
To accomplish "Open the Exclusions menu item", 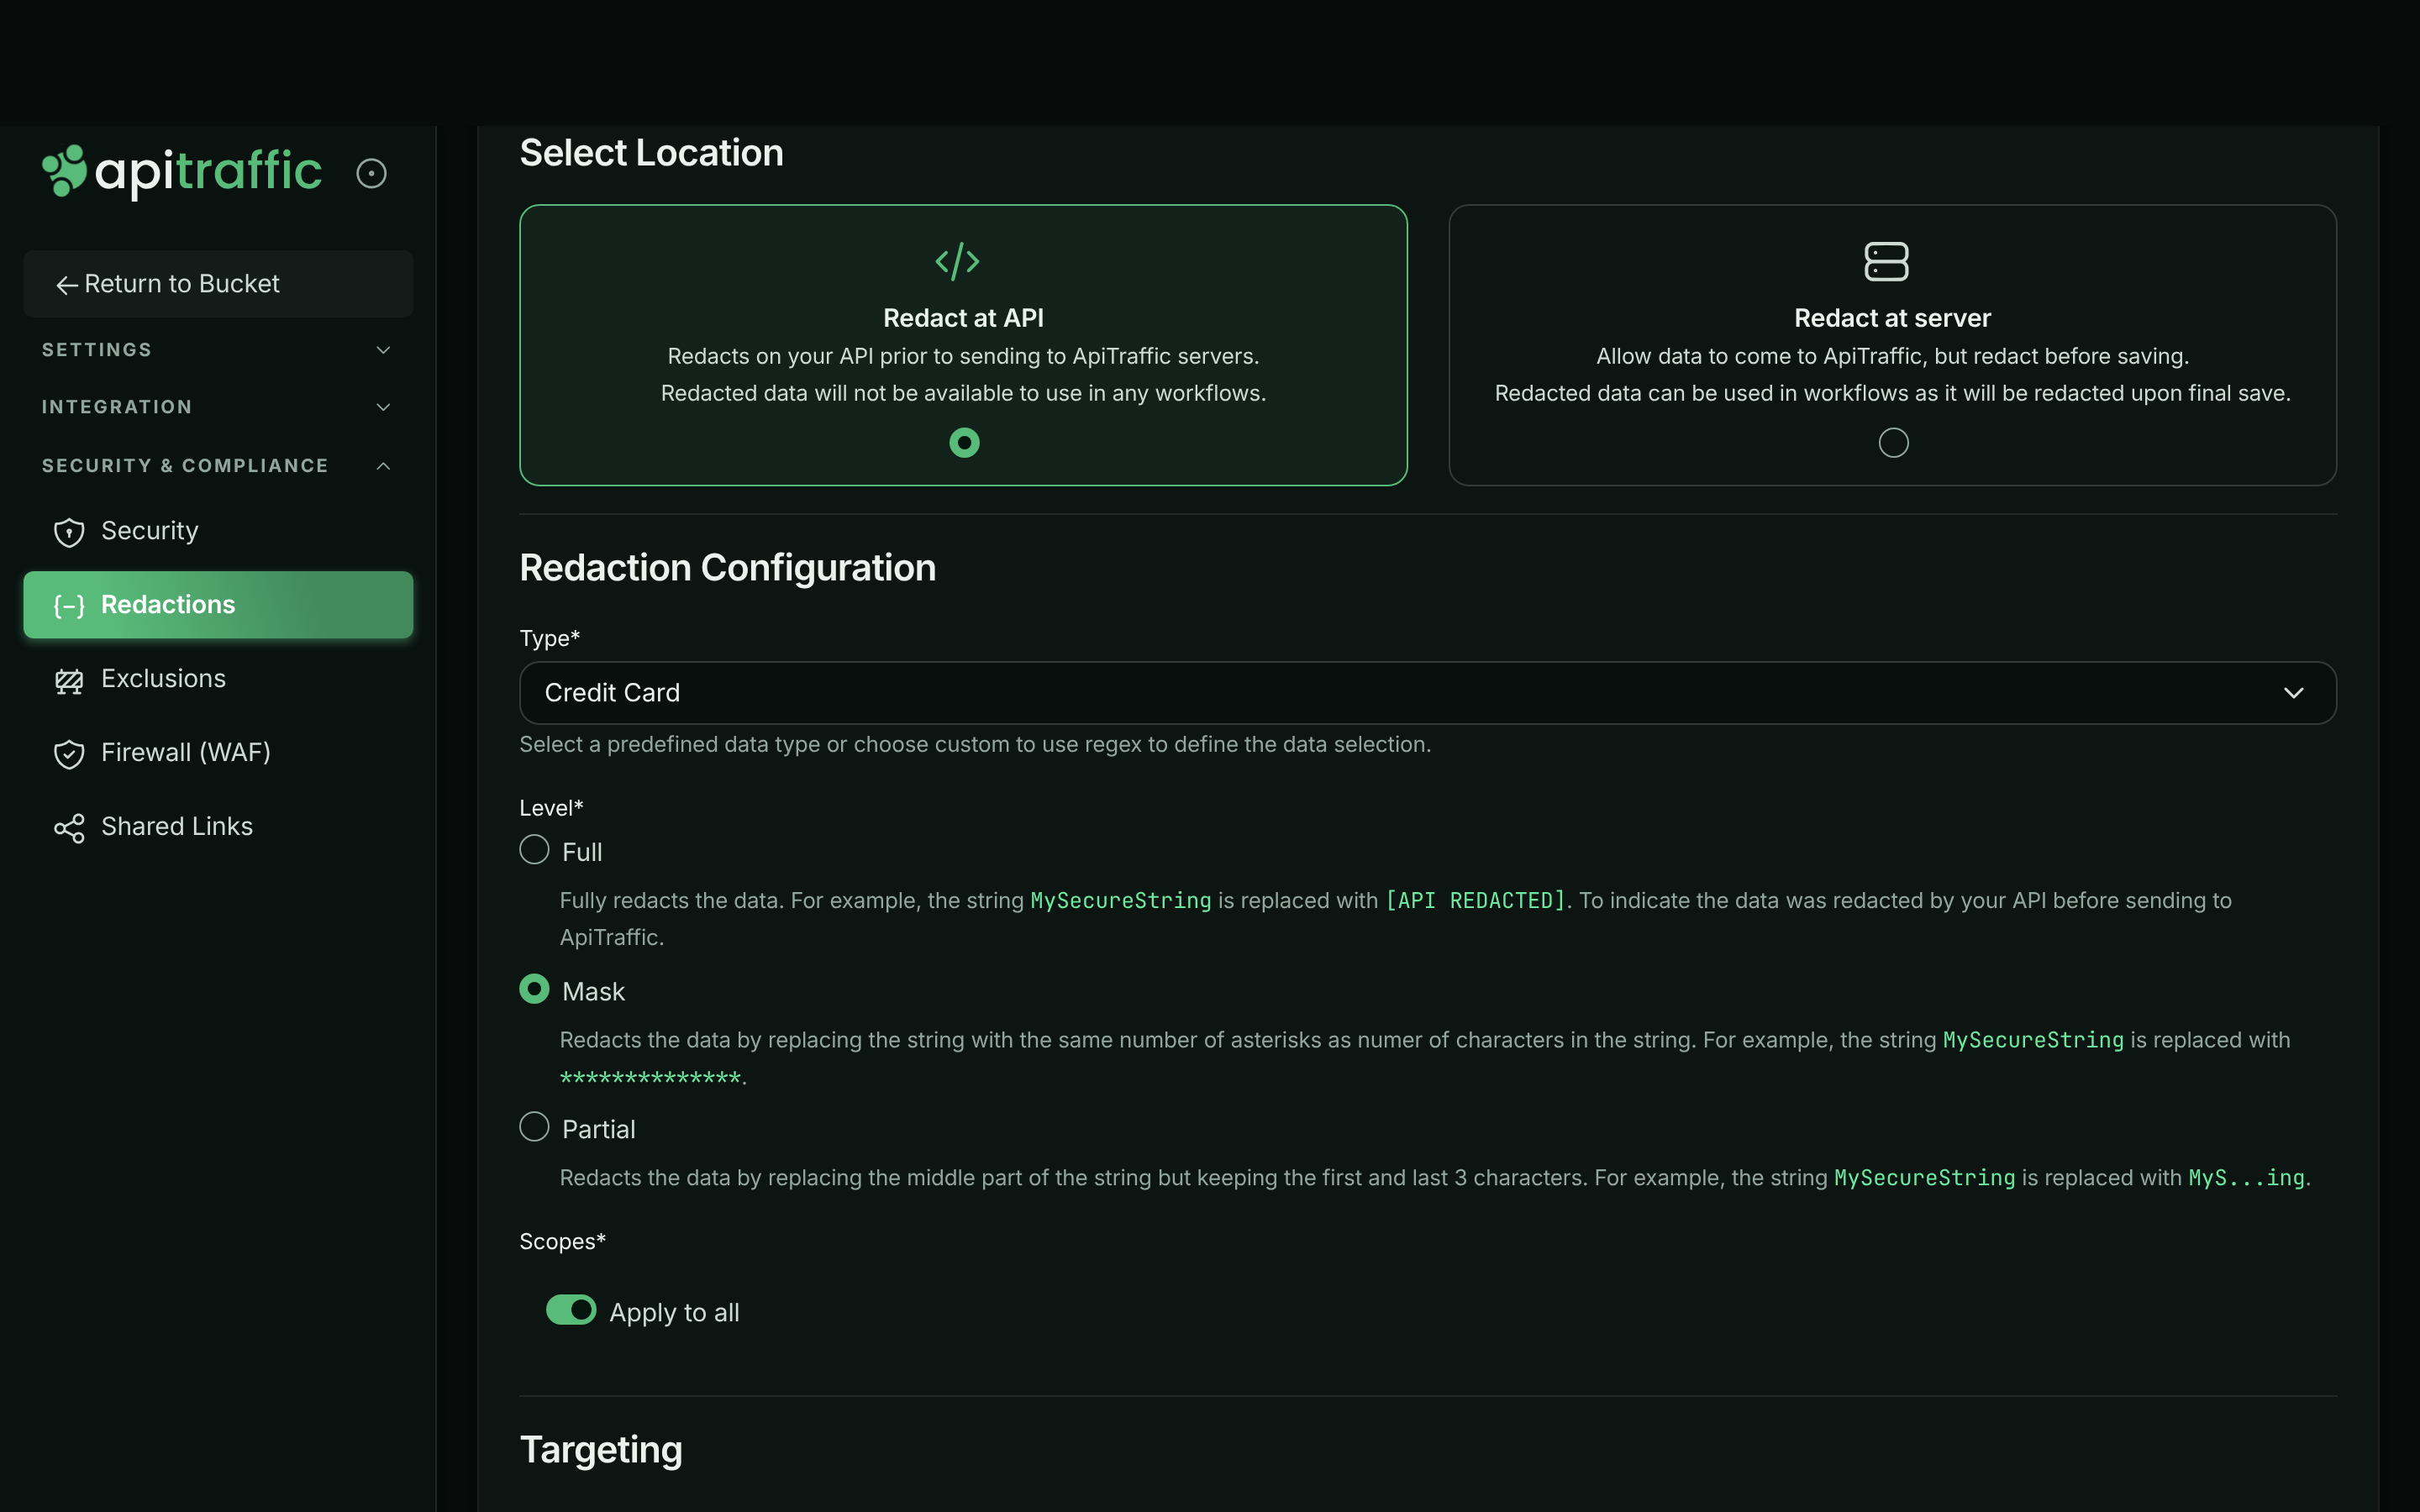I will coord(218,679).
